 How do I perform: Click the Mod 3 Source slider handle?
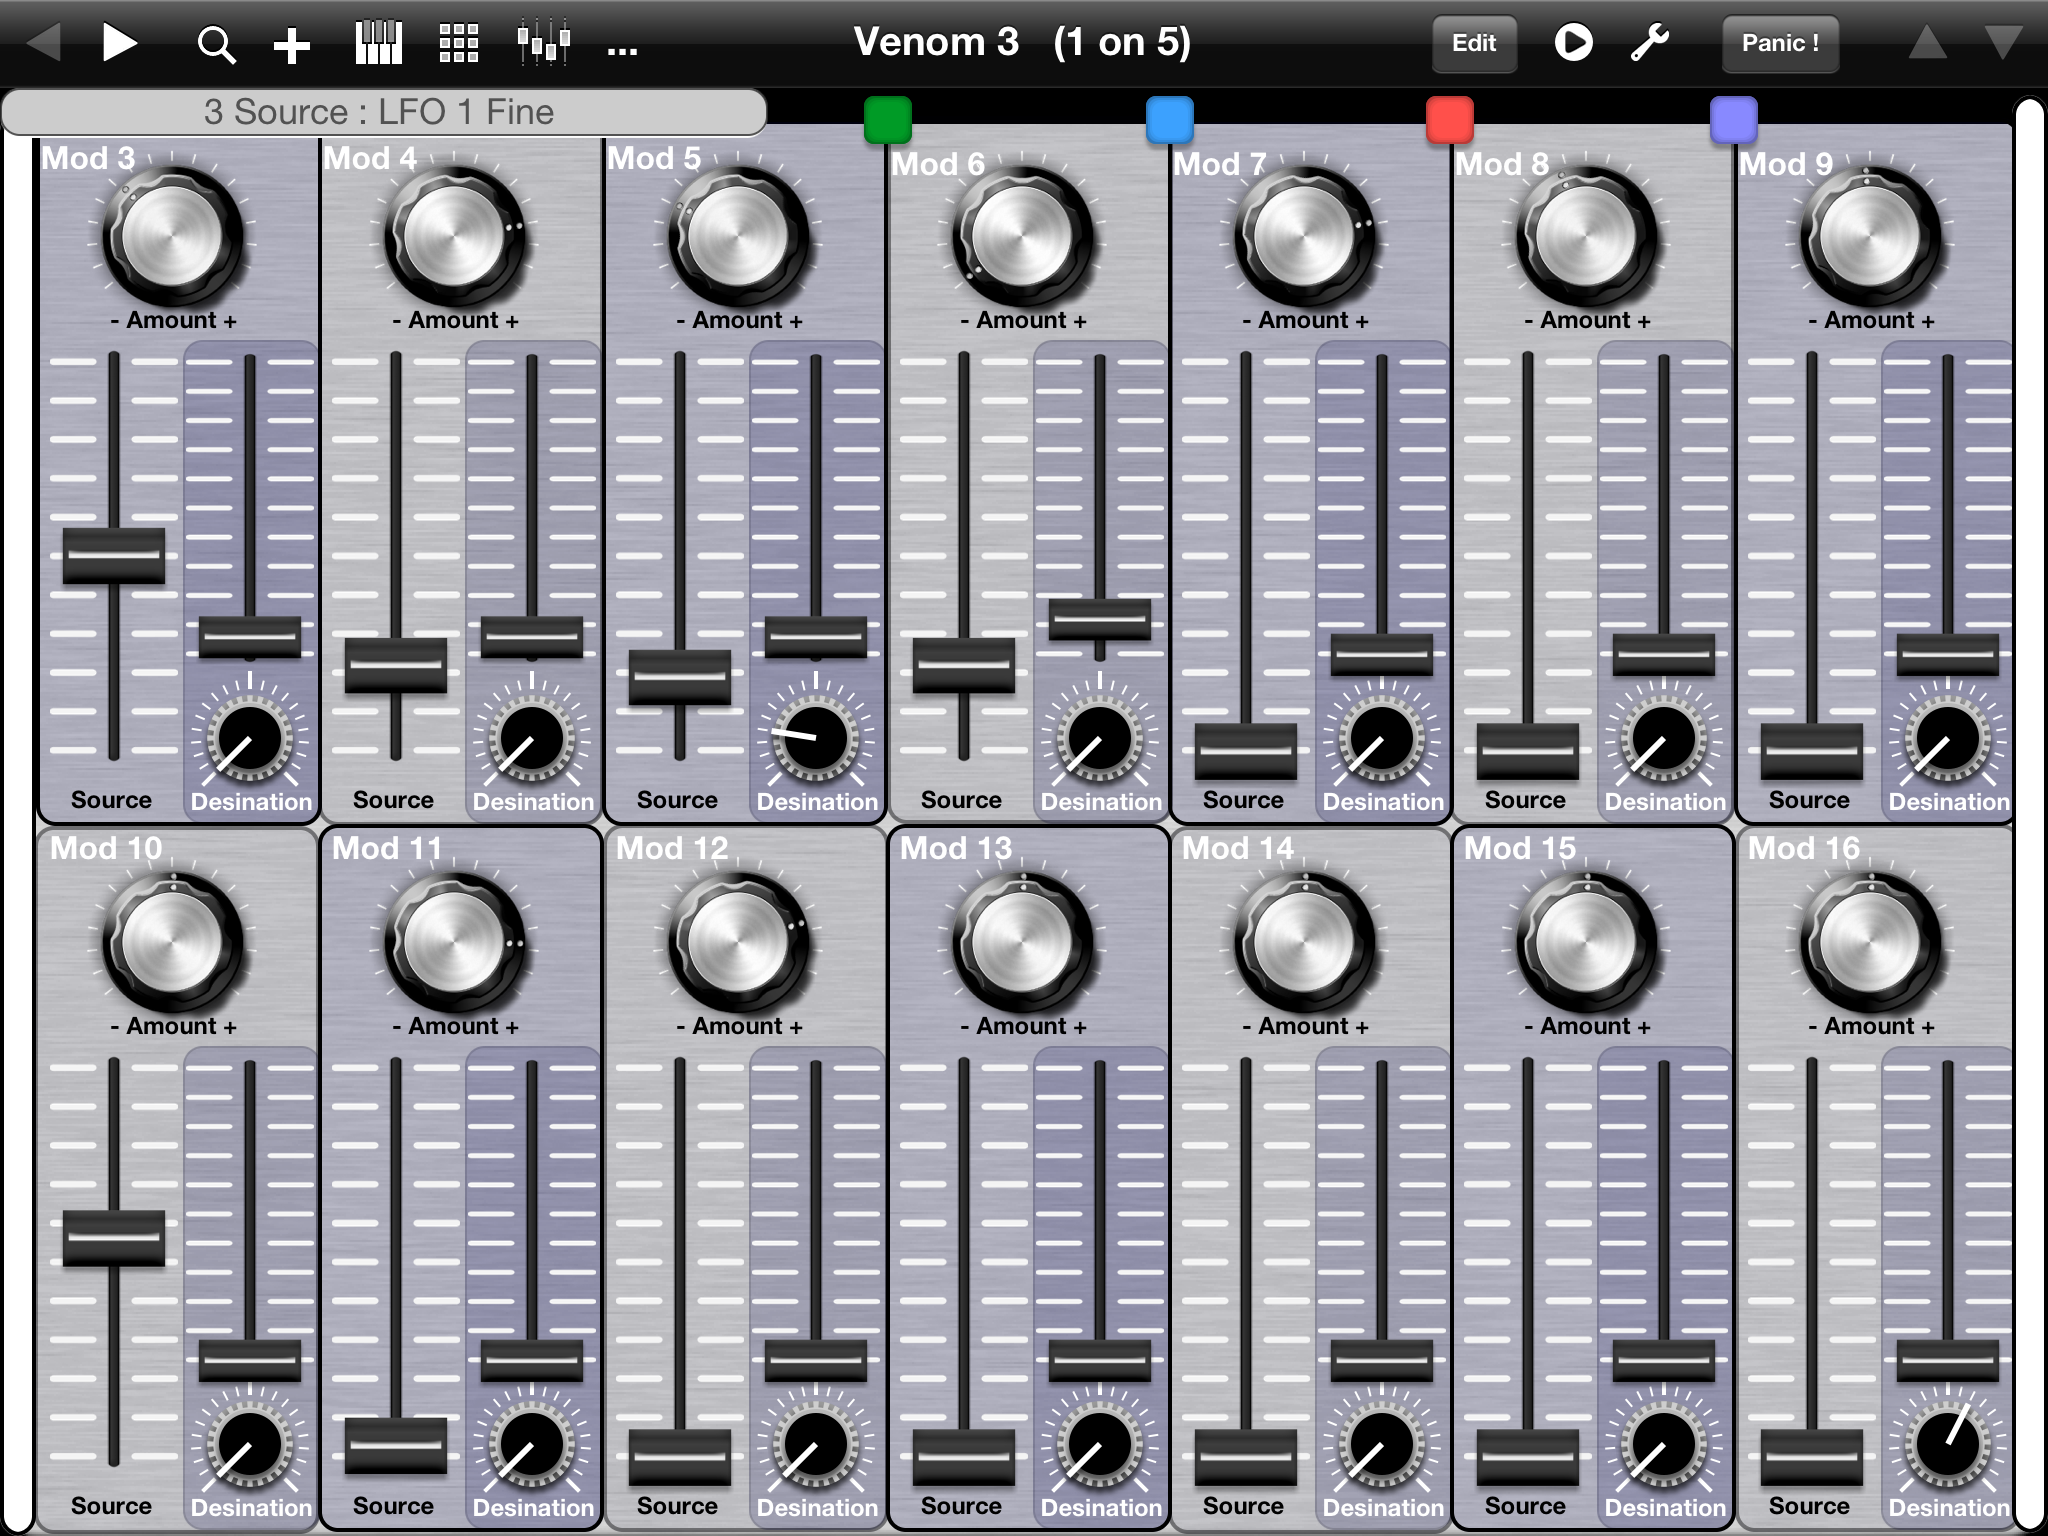pos(114,555)
